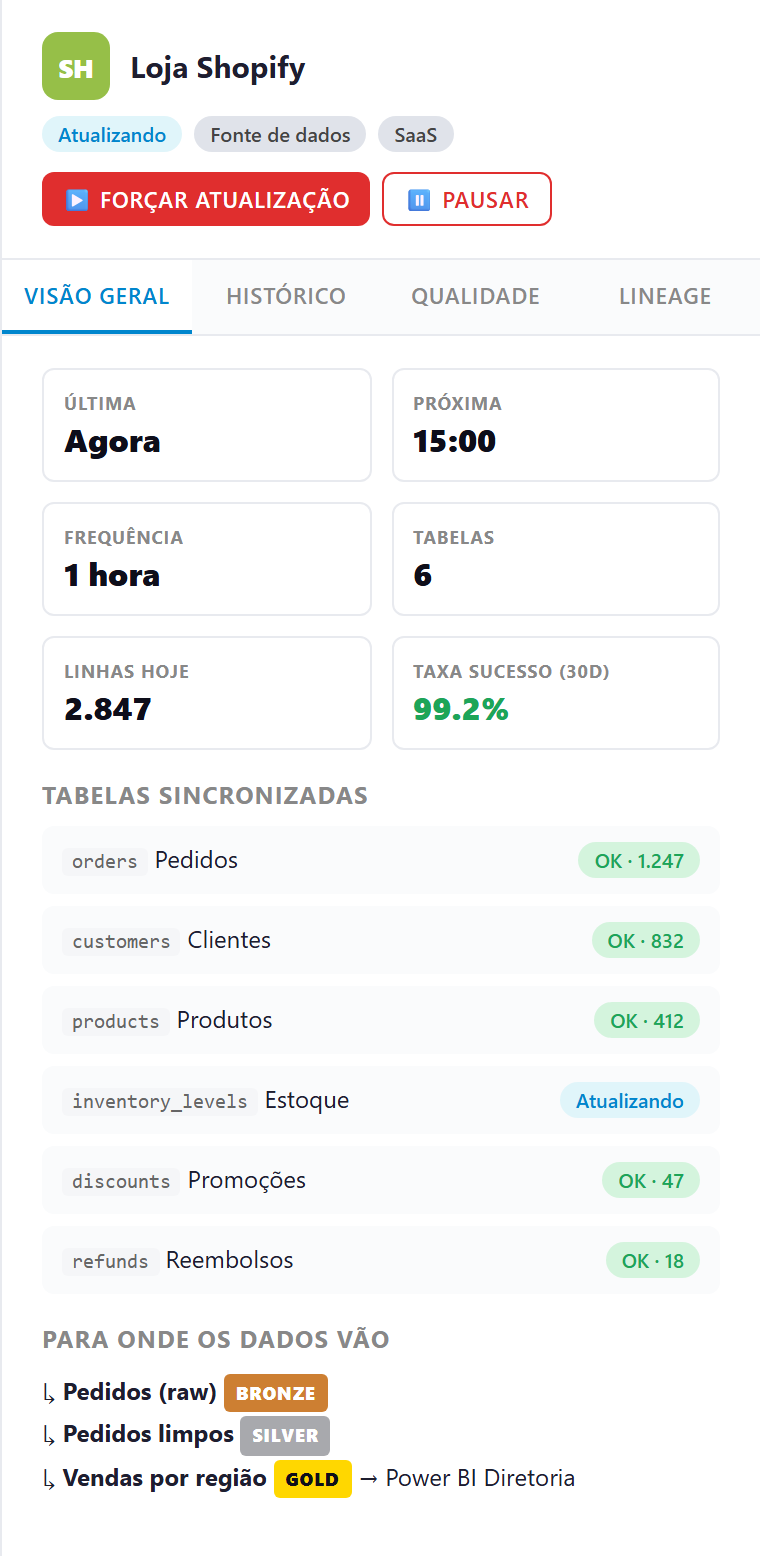
Task: Click the SaaS tag chip
Action: (x=416, y=135)
